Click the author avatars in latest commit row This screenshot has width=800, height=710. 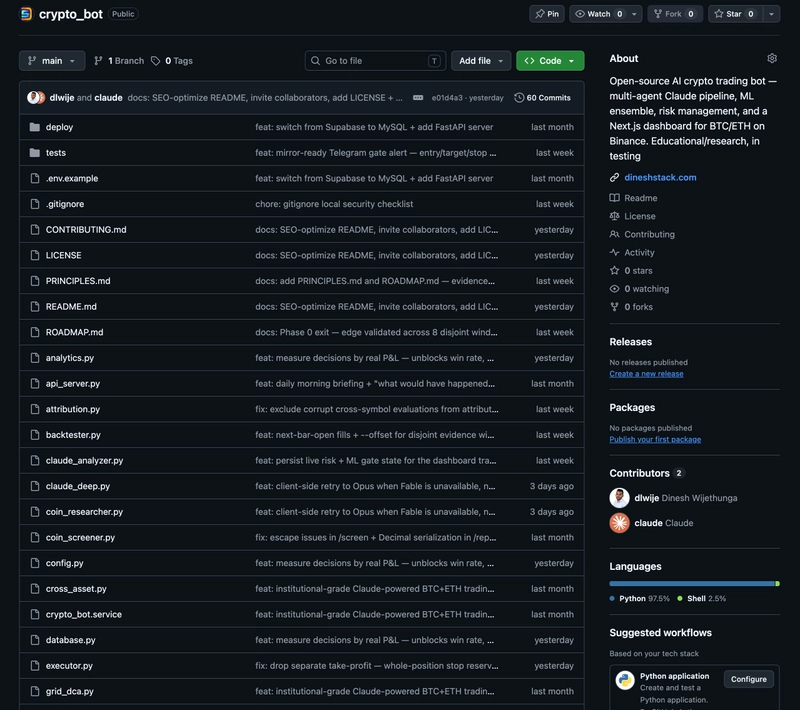(x=36, y=97)
